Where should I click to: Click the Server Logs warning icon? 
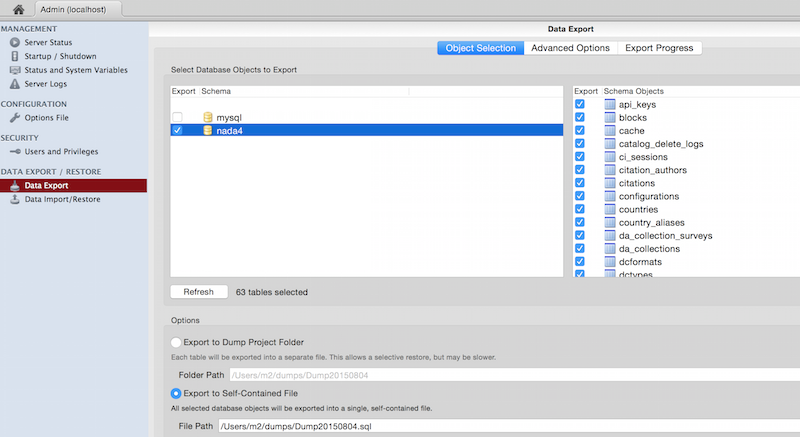pyautogui.click(x=15, y=84)
